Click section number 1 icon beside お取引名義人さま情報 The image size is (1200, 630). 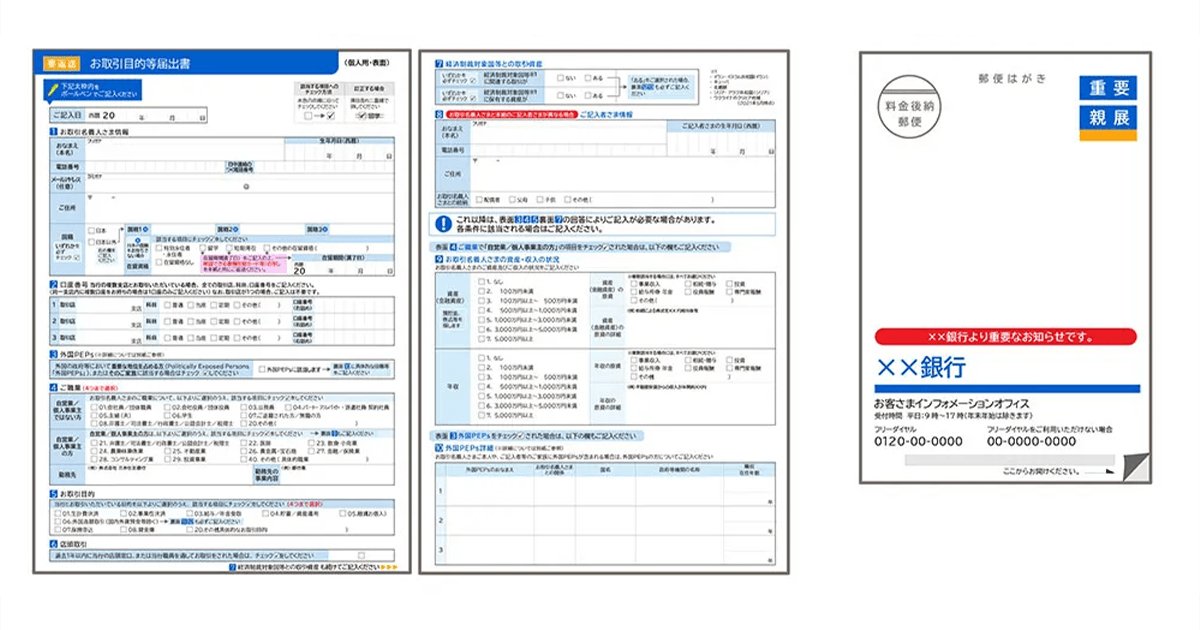52,132
